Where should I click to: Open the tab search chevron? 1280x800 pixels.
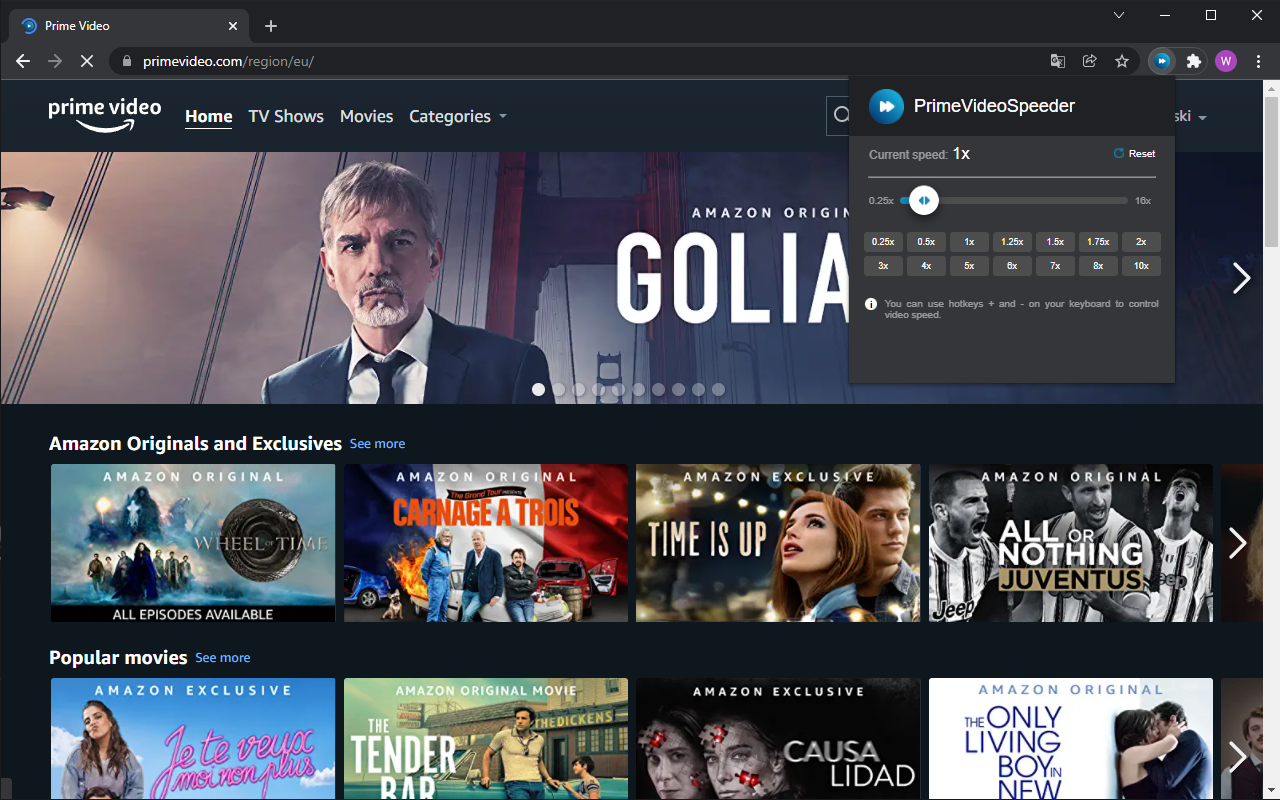point(1118,15)
